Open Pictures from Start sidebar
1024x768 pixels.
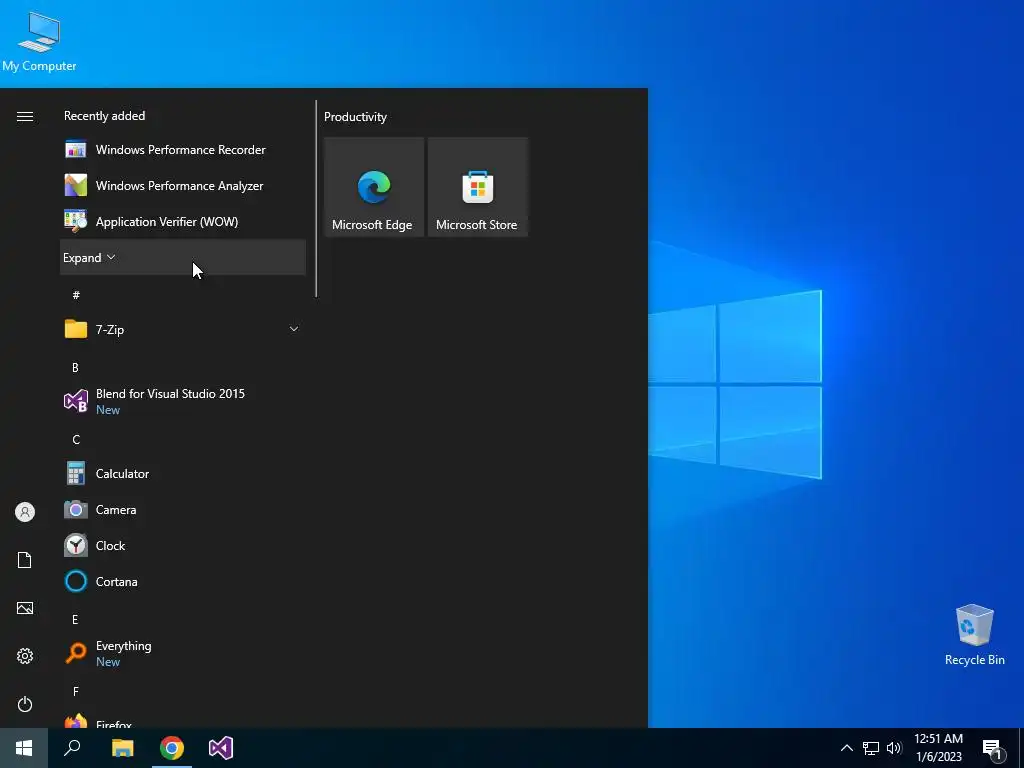[25, 608]
